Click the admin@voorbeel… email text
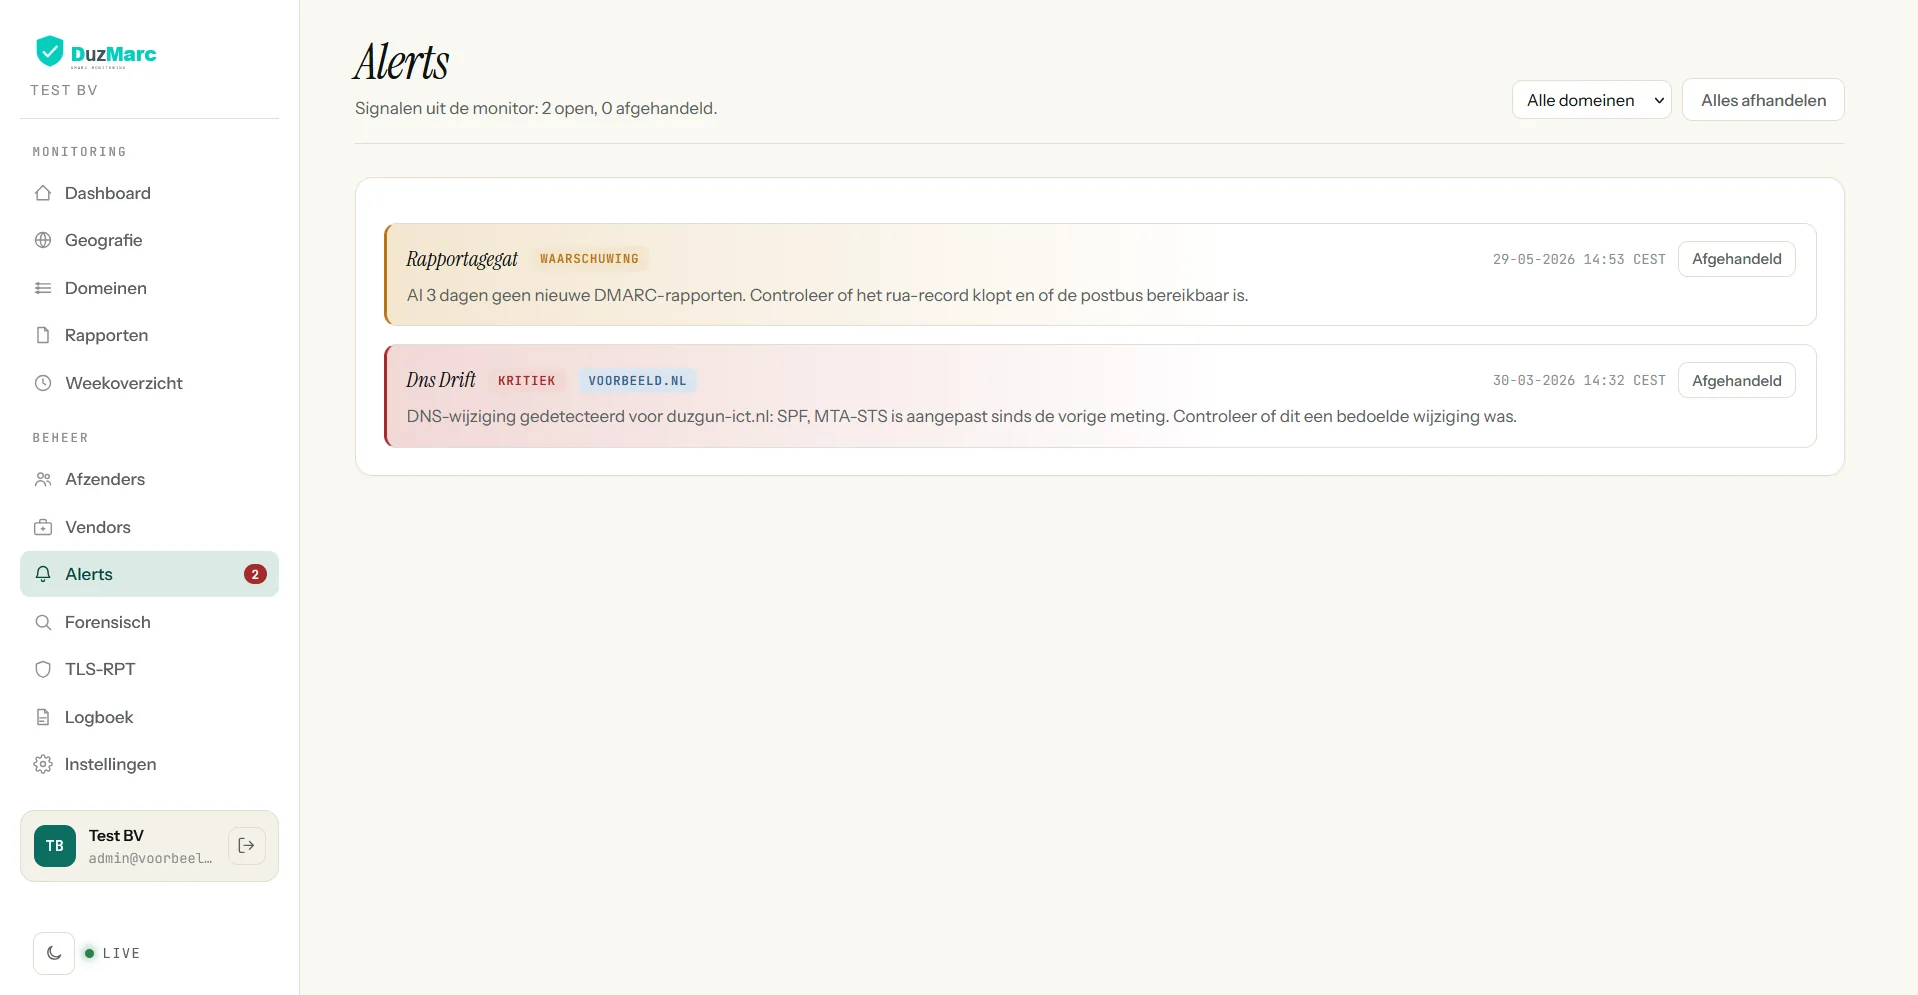The image size is (1918, 995). tap(150, 858)
